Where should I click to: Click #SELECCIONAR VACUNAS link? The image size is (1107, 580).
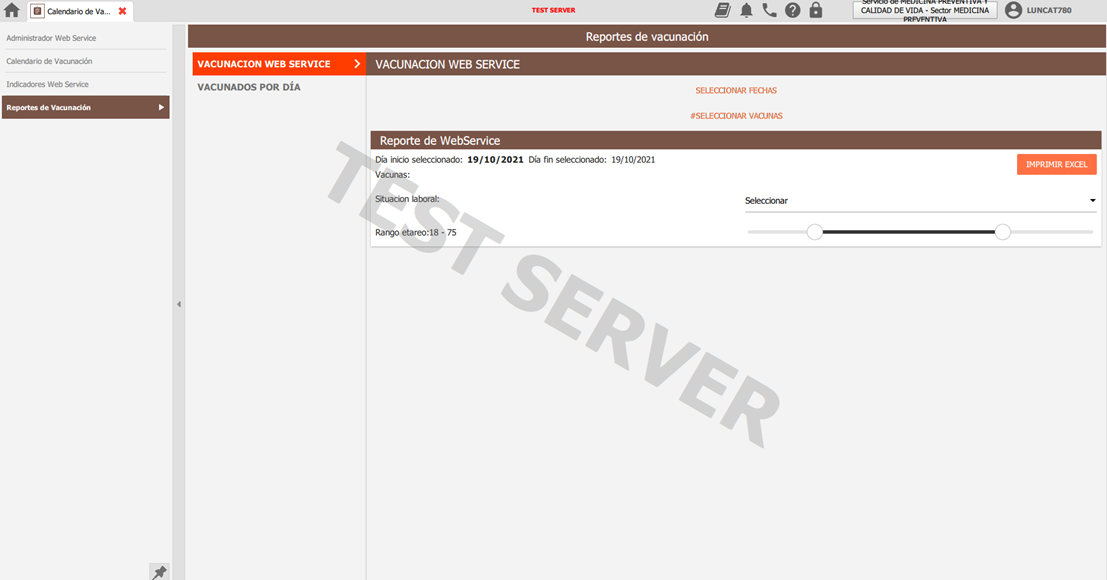coord(736,116)
